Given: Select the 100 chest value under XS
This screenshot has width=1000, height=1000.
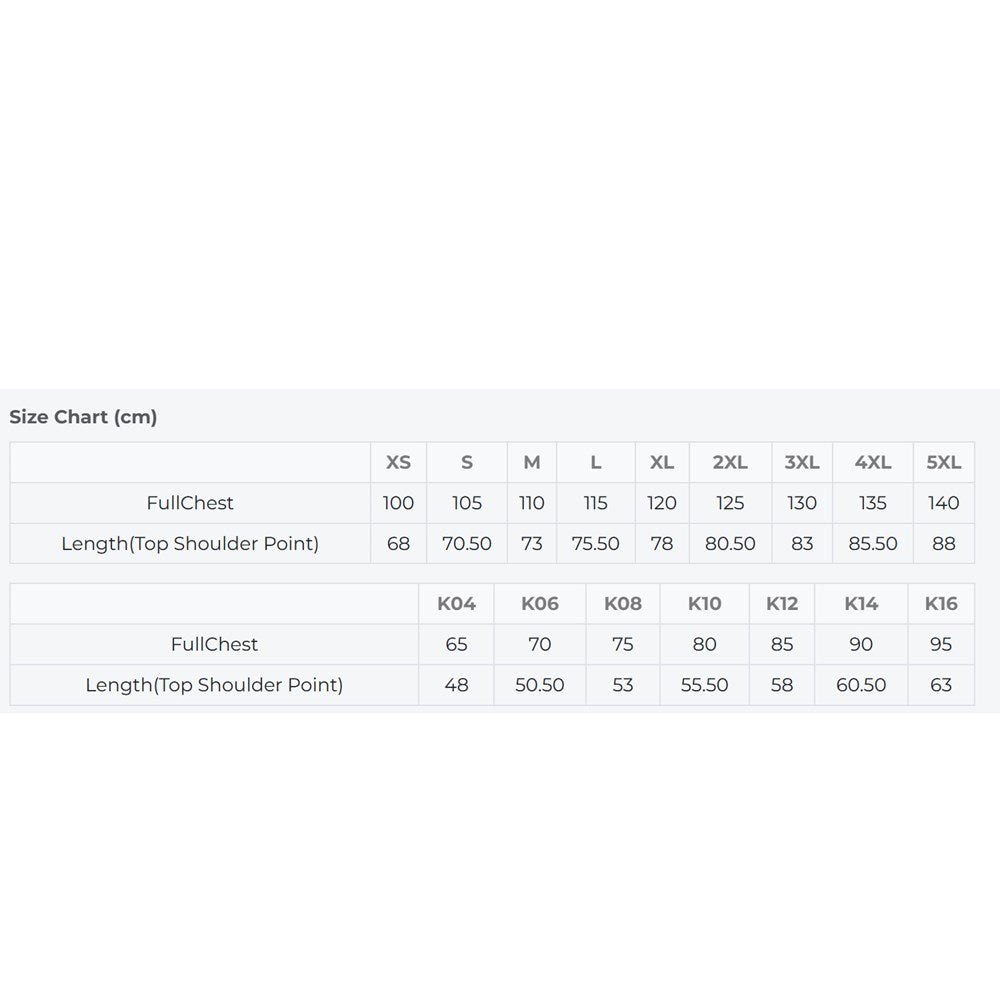Looking at the screenshot, I should (x=398, y=503).
